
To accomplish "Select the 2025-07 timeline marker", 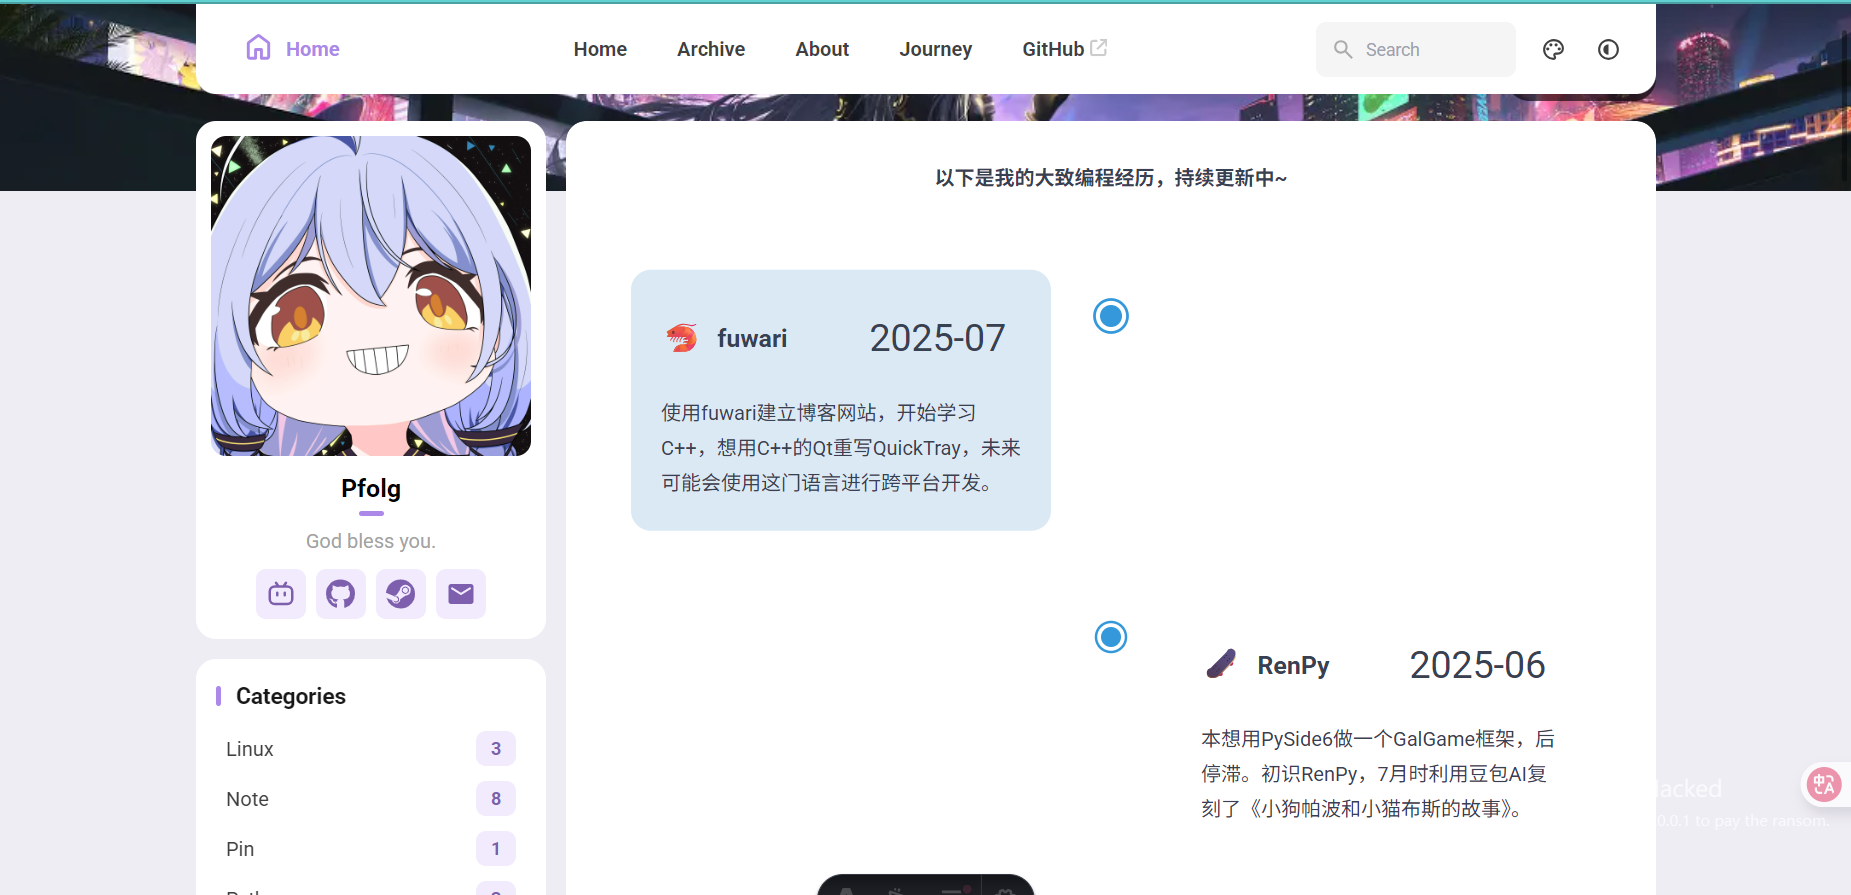I will [x=1111, y=316].
